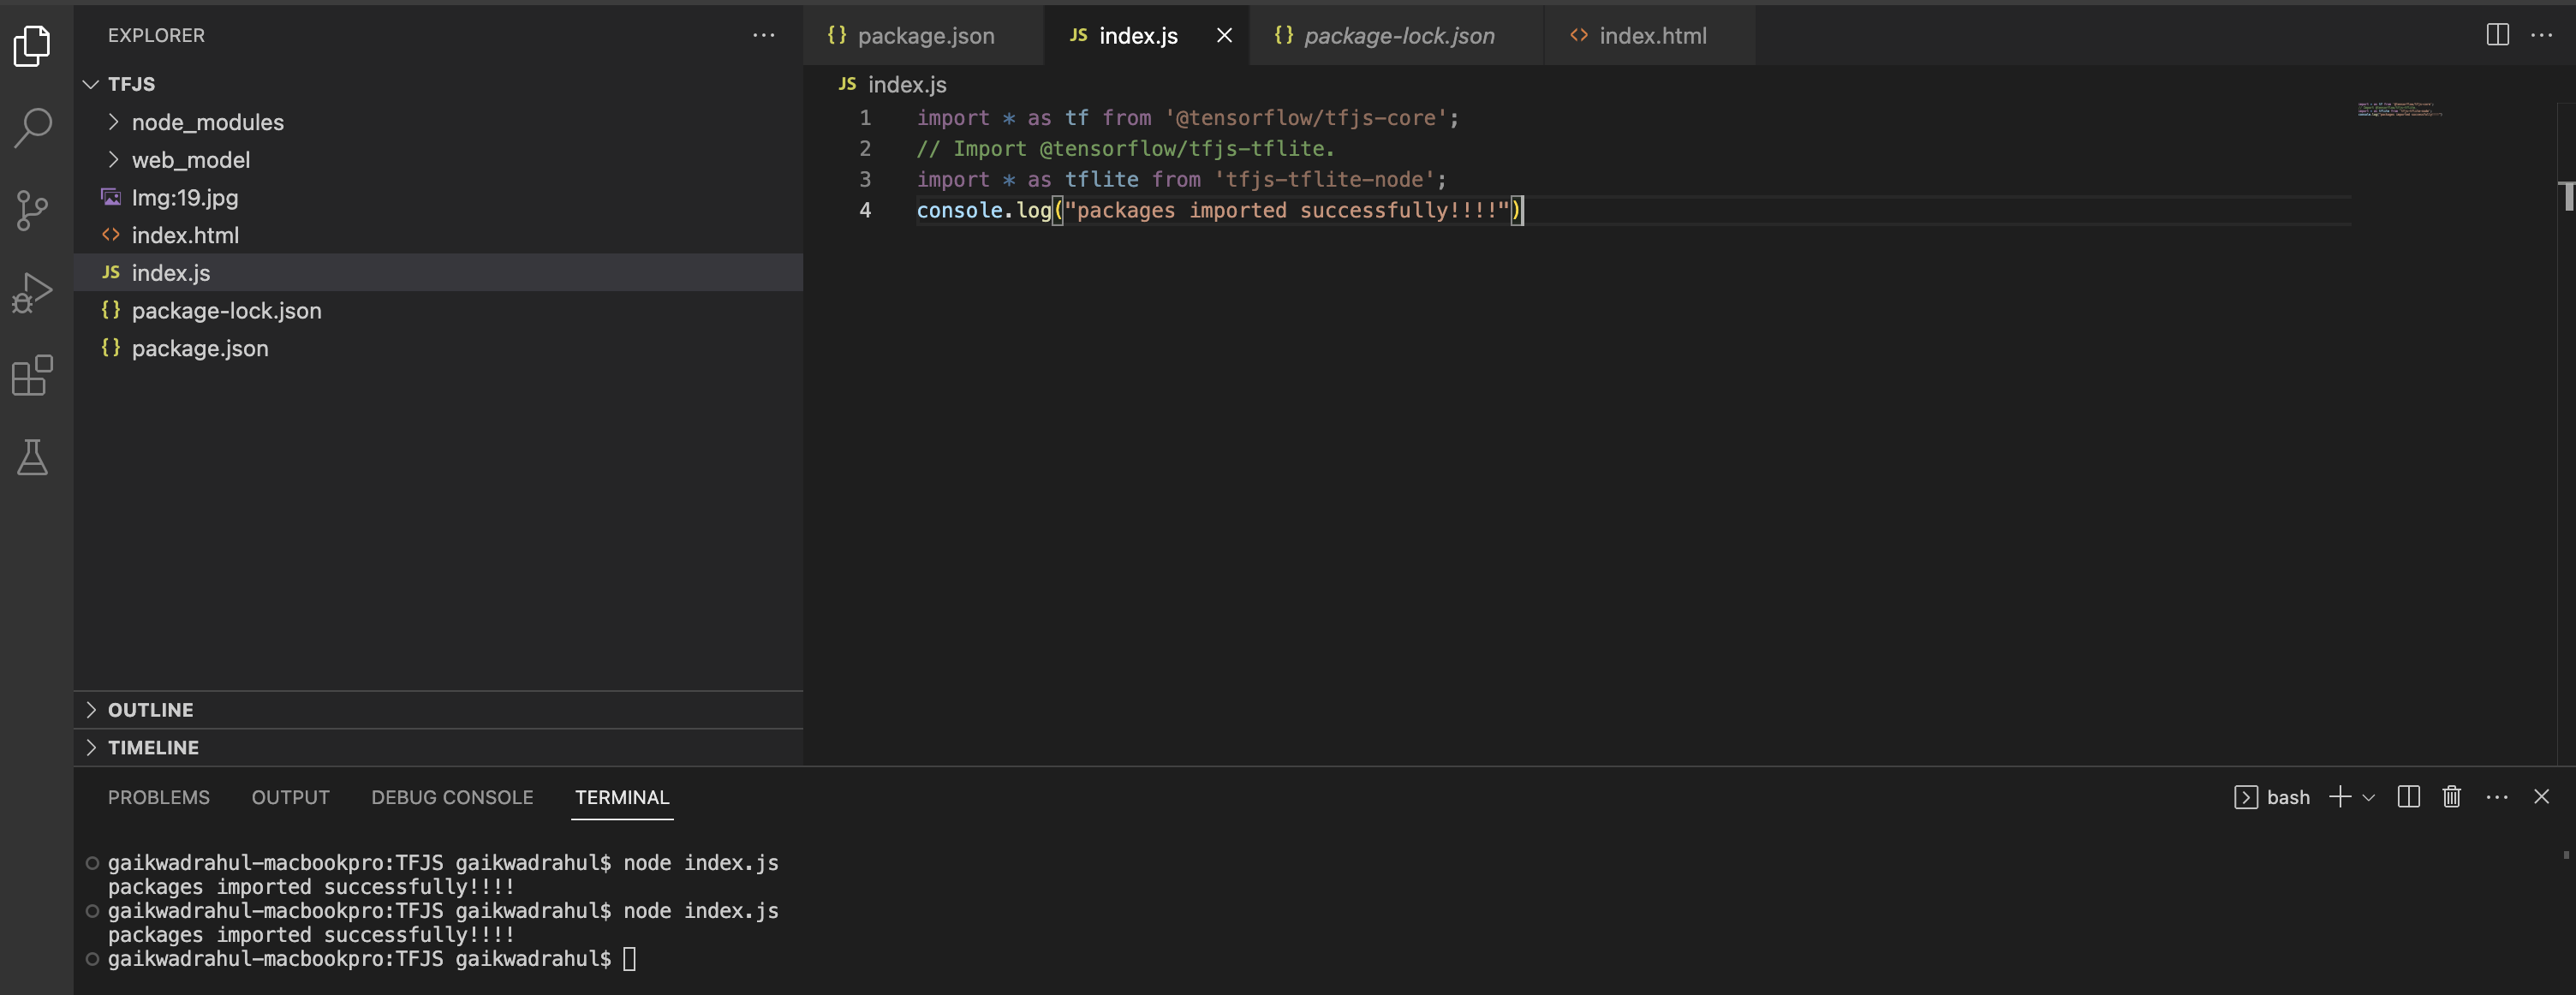This screenshot has height=995, width=2576.
Task: Close the index.js editor tab
Action: click(1224, 36)
